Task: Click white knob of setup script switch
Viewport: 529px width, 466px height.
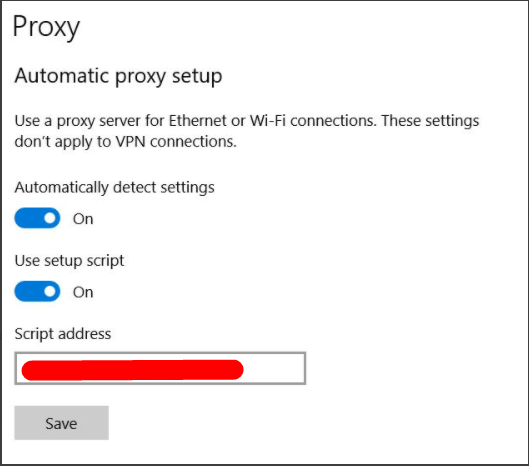Action: click(50, 292)
